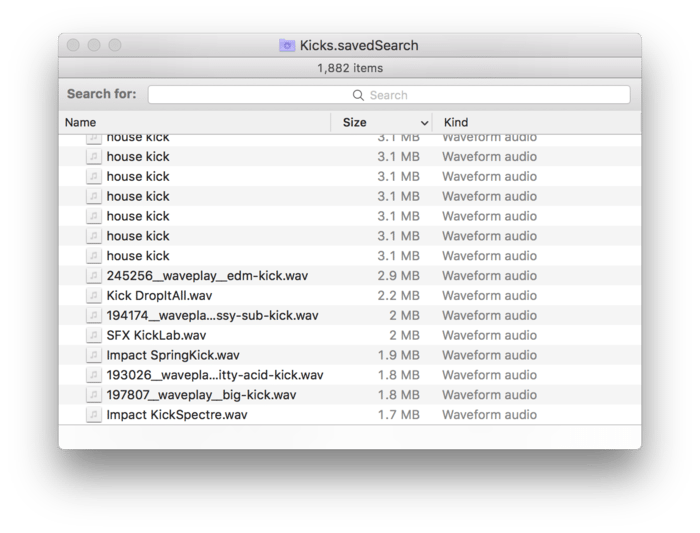Image resolution: width=700 pixels, height=533 pixels.
Task: Click the 2.9 MB size cell
Action: click(398, 275)
